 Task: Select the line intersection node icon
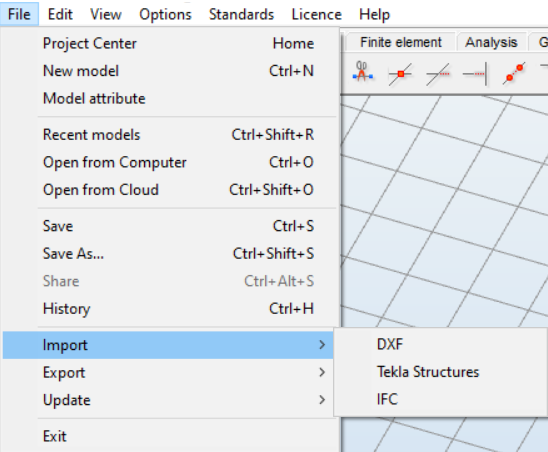(400, 74)
